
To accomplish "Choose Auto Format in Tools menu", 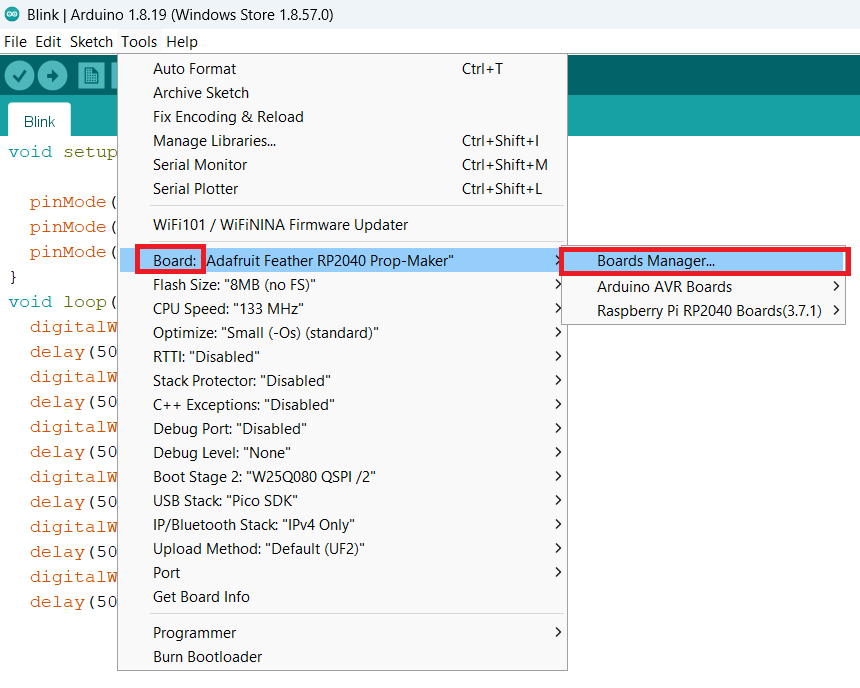I will 194,69.
